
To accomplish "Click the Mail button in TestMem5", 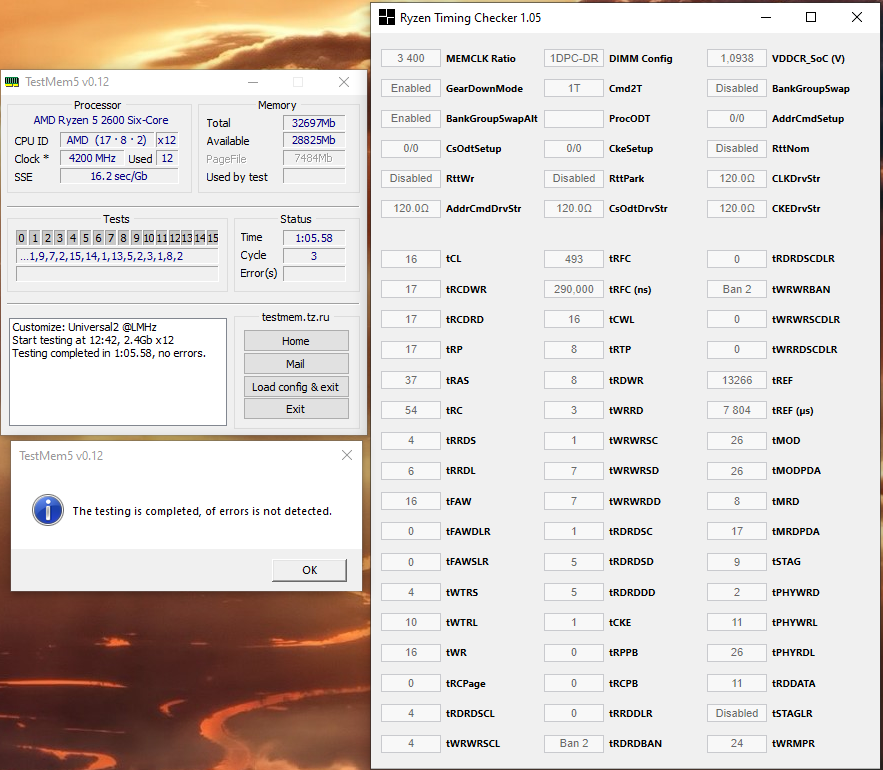I will (x=296, y=364).
